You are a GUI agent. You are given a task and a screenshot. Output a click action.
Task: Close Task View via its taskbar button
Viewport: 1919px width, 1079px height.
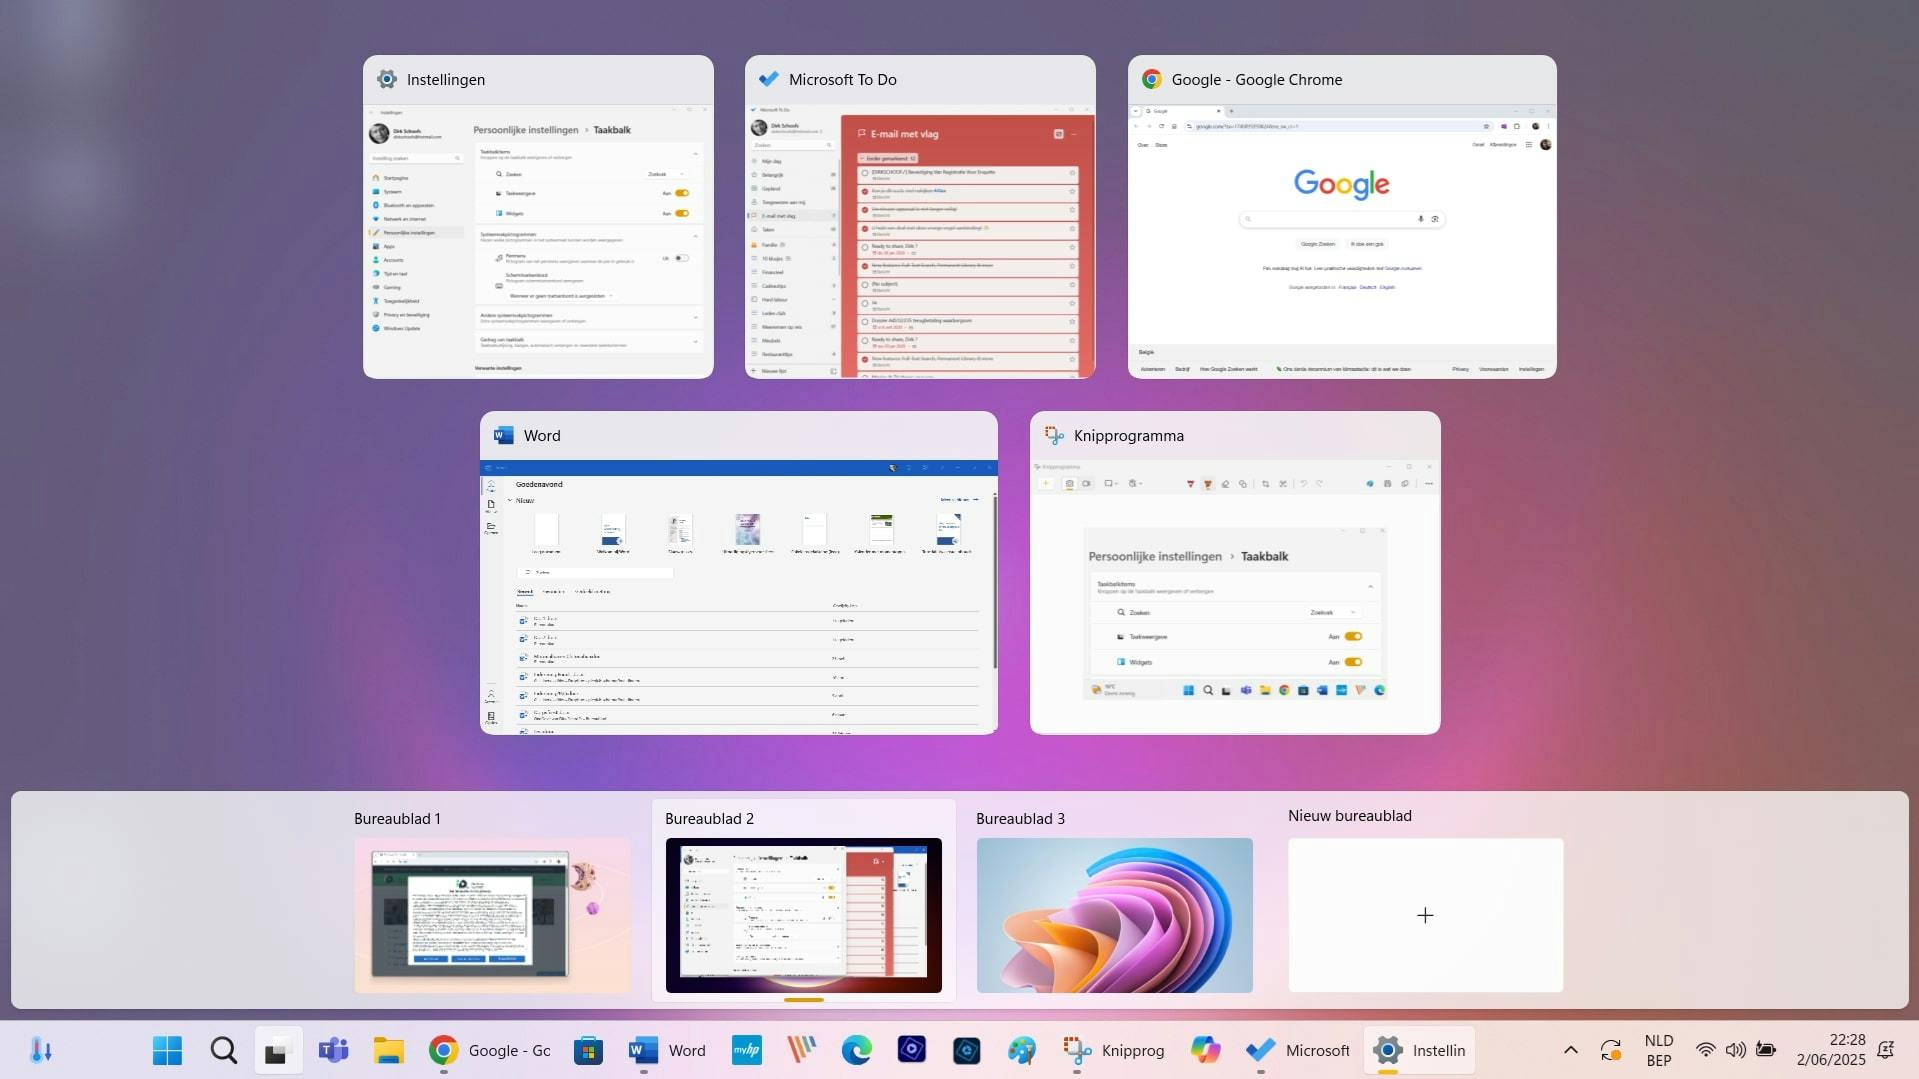[277, 1051]
